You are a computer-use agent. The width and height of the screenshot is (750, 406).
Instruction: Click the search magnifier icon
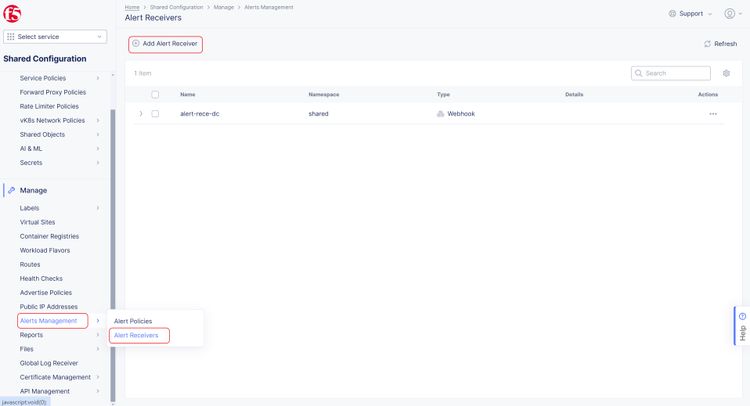(x=639, y=73)
